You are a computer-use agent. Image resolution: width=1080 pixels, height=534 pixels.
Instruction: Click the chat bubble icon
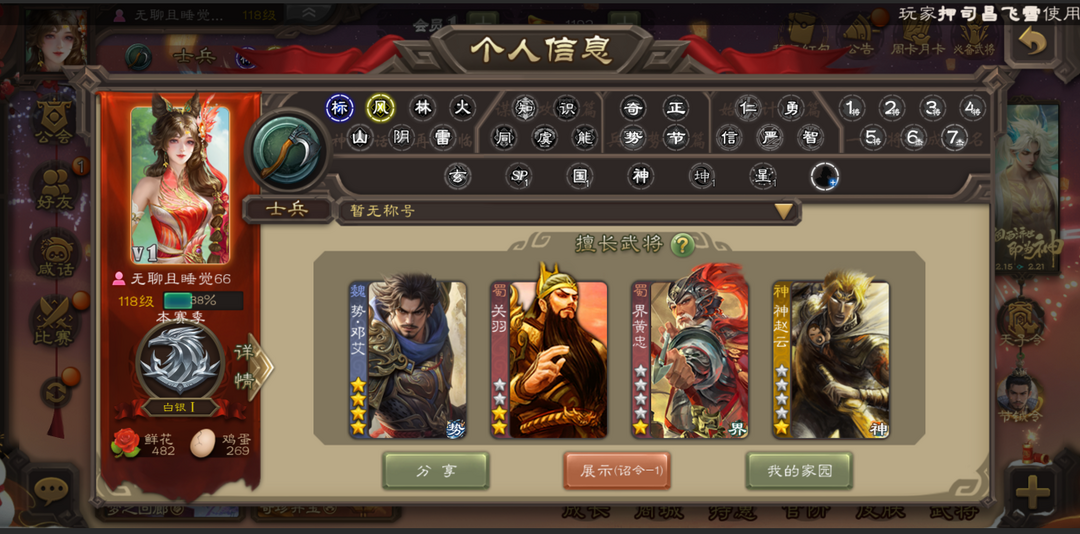(x=52, y=491)
